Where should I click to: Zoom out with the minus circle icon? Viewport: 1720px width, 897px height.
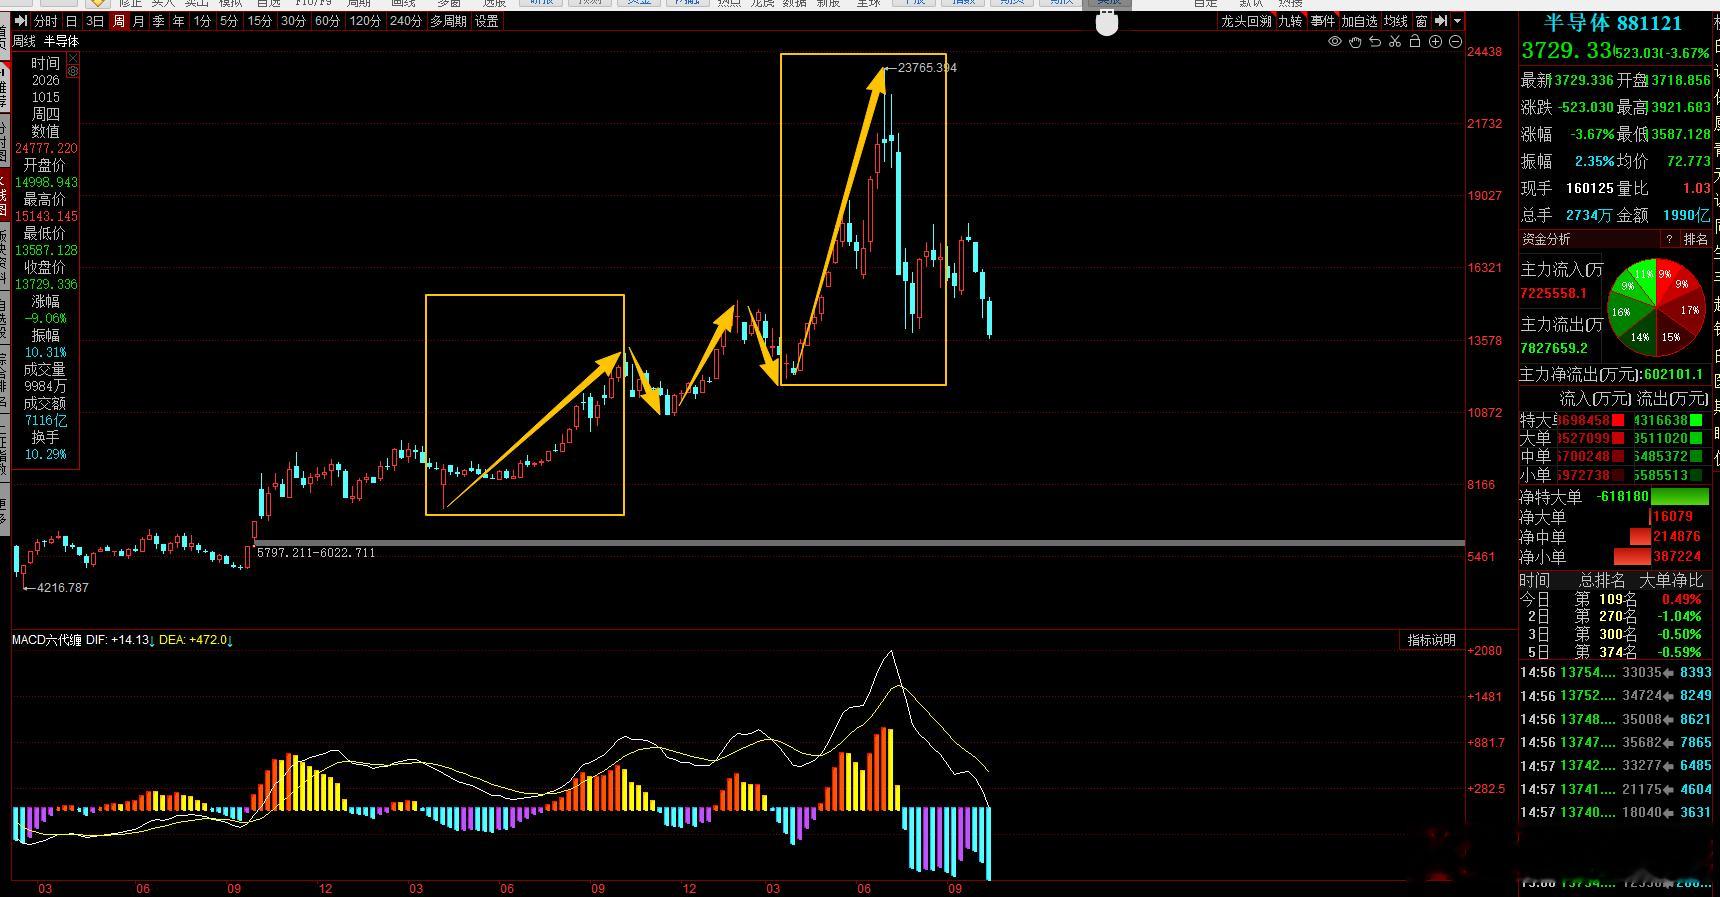click(x=1456, y=41)
